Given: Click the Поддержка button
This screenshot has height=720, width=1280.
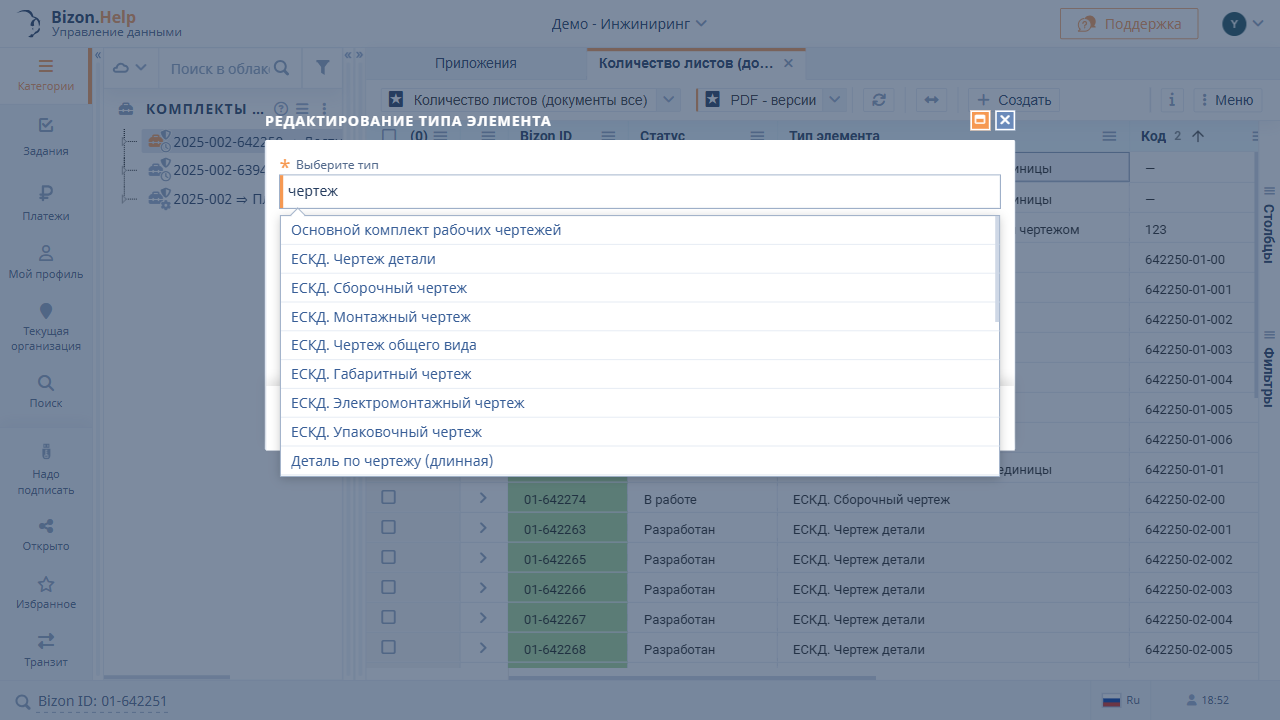Looking at the screenshot, I should tap(1129, 24).
